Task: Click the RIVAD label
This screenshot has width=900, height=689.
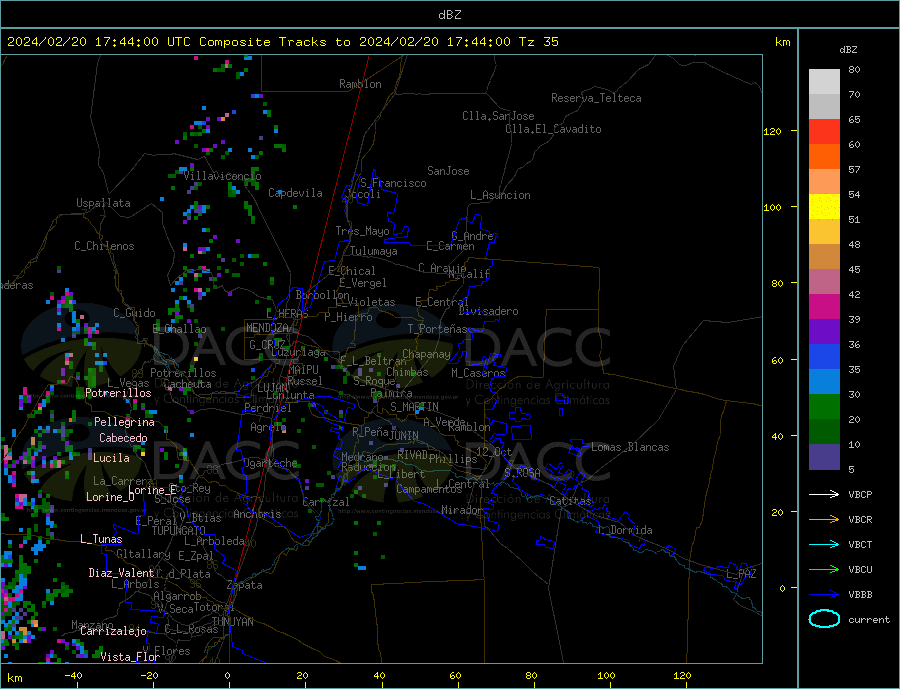Action: coord(412,454)
